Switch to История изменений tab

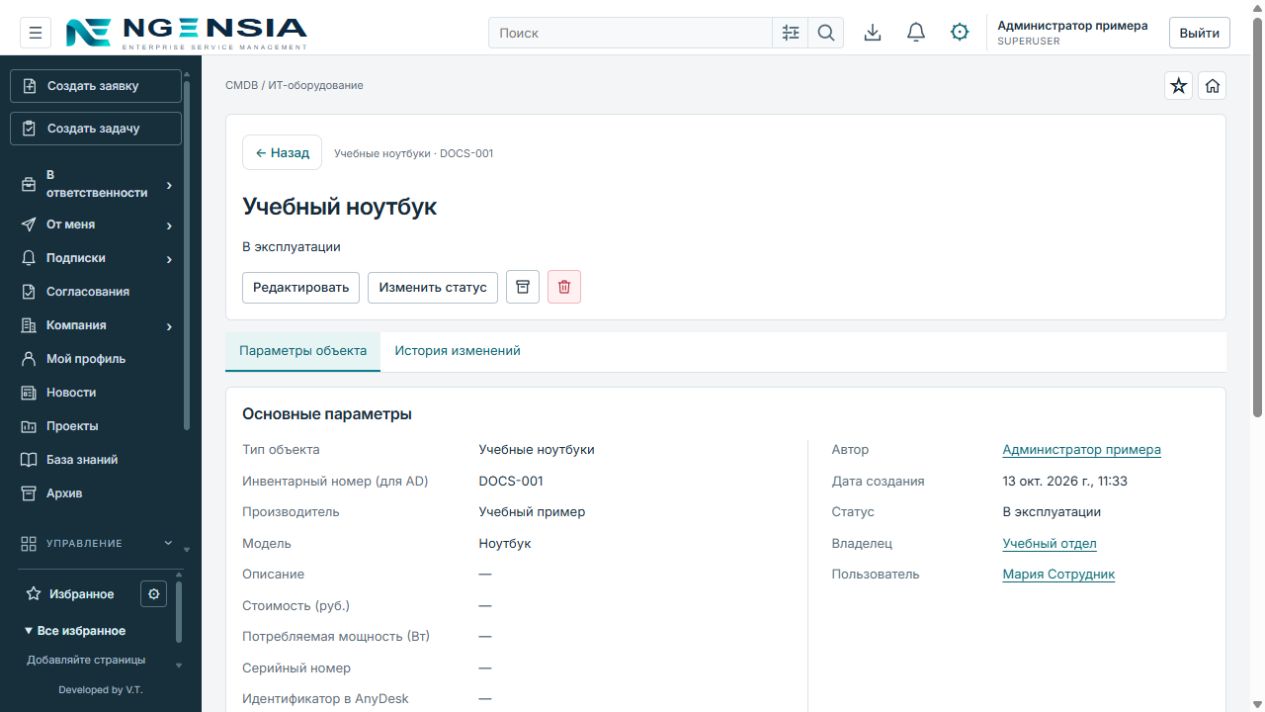(x=457, y=351)
